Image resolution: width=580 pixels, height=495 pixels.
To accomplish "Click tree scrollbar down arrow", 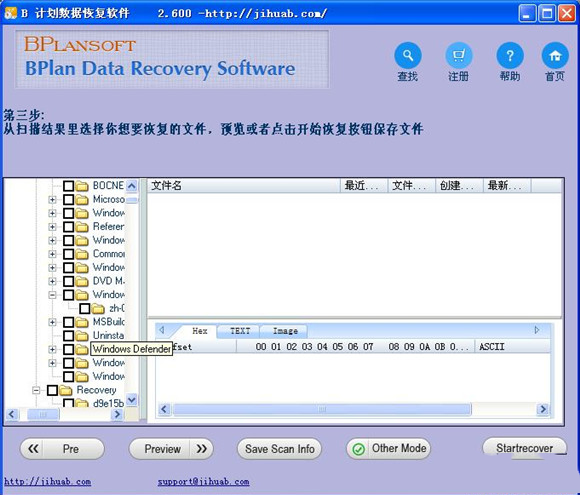I will click(x=132, y=400).
